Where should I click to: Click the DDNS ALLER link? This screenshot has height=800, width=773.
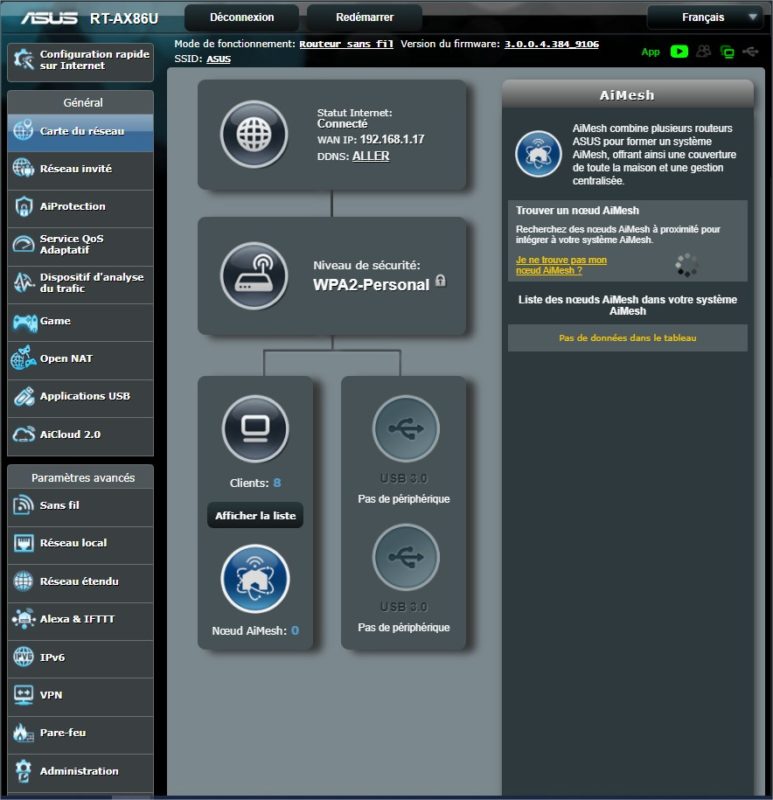click(371, 156)
